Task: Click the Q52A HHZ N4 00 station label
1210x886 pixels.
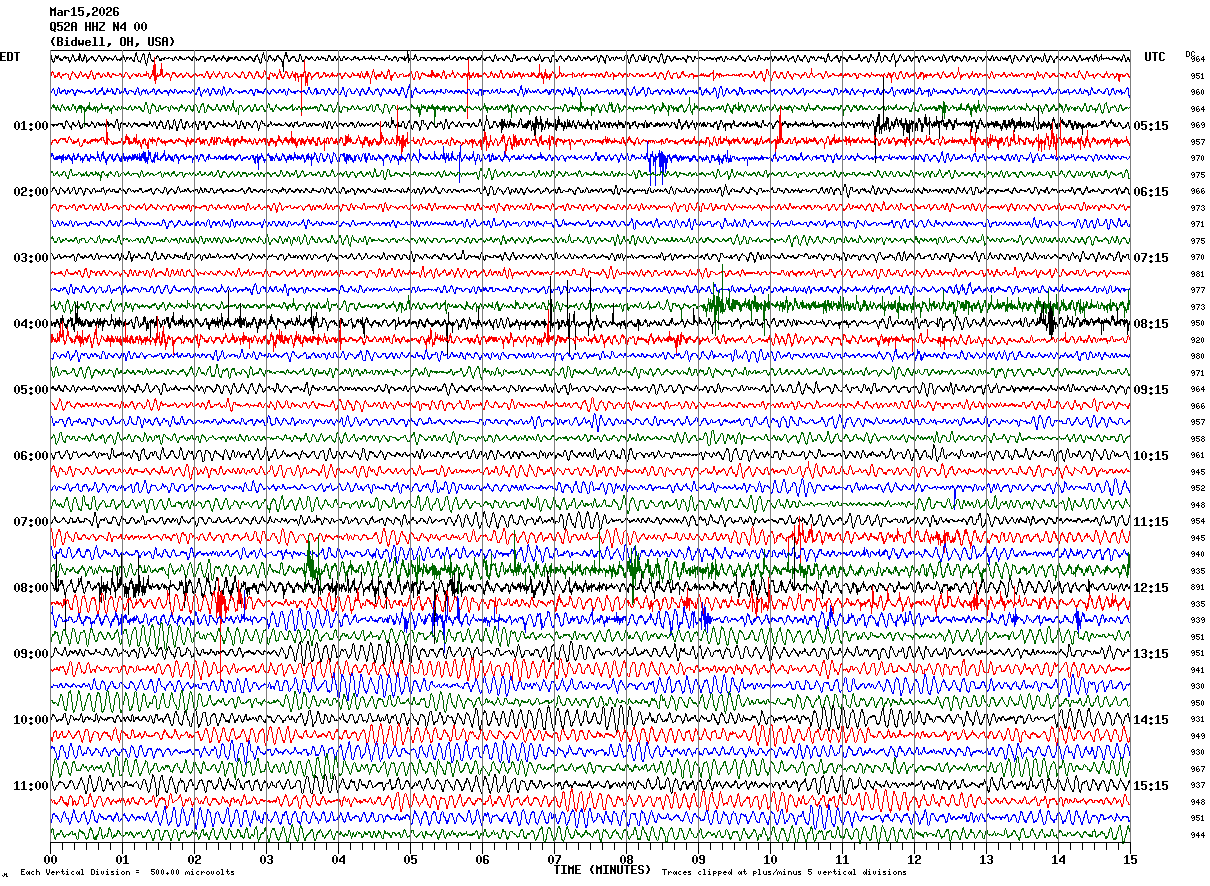Action: 98,27
